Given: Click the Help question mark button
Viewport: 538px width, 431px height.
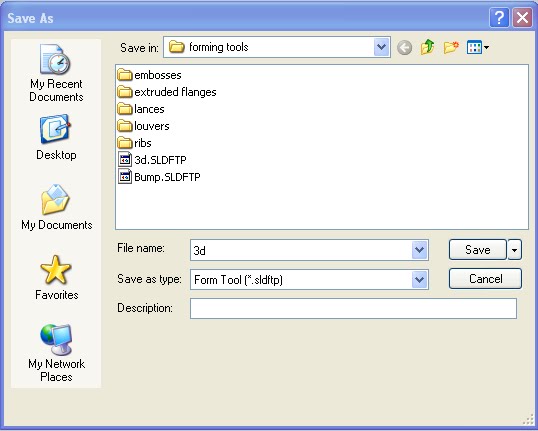Looking at the screenshot, I should click(x=499, y=18).
